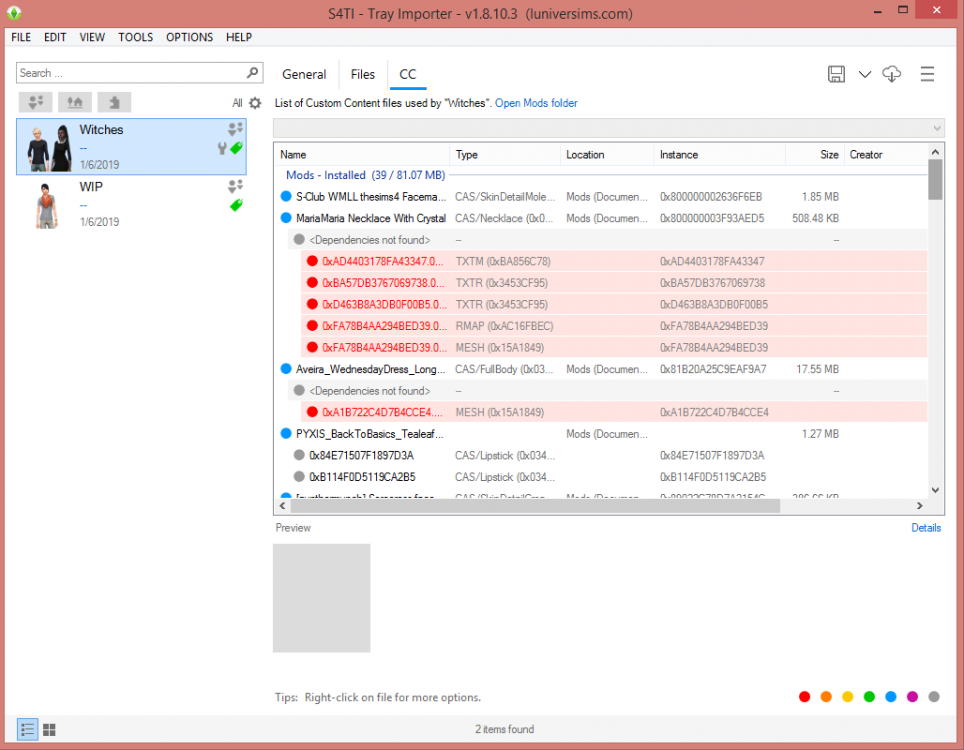Sort by Size column header
Screen dimensions: 964x750
815,154
